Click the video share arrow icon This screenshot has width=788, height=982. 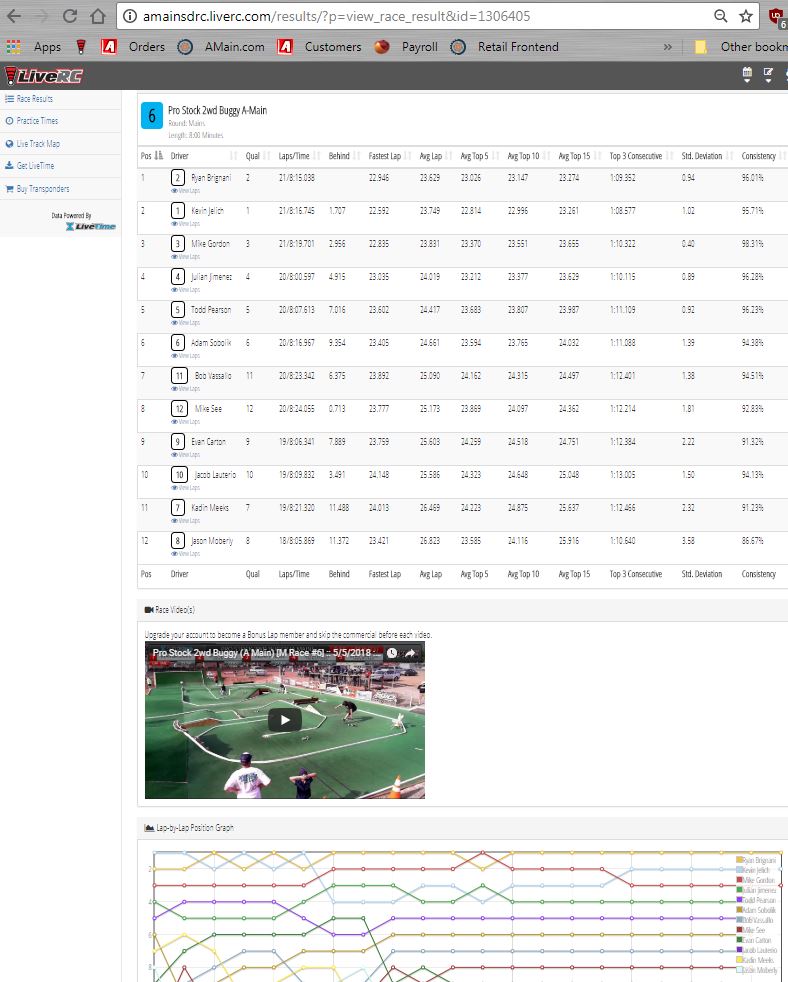[410, 653]
